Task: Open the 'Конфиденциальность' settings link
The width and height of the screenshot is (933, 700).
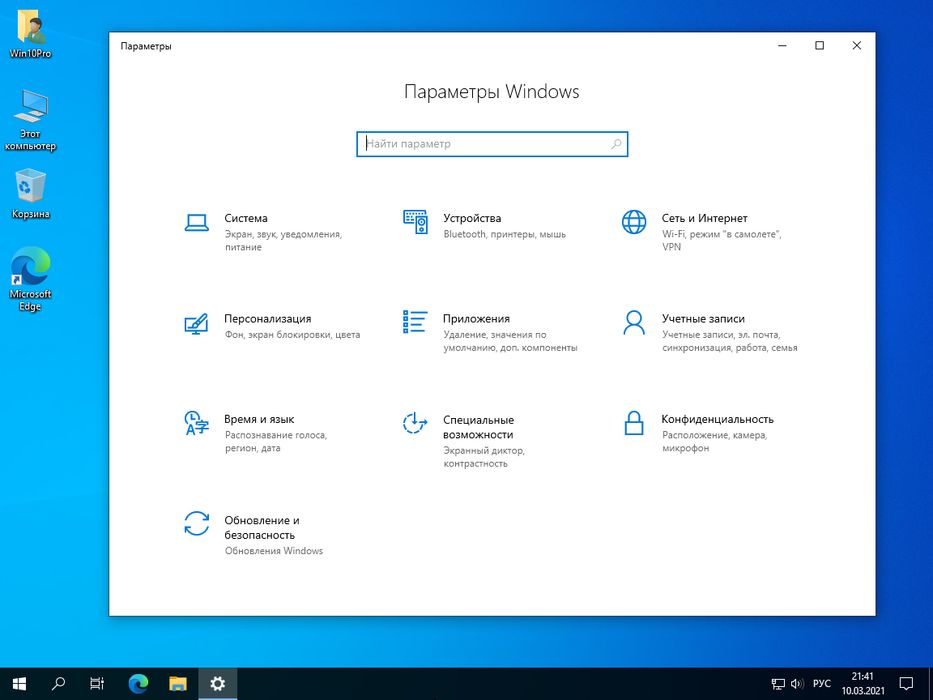Action: click(717, 419)
